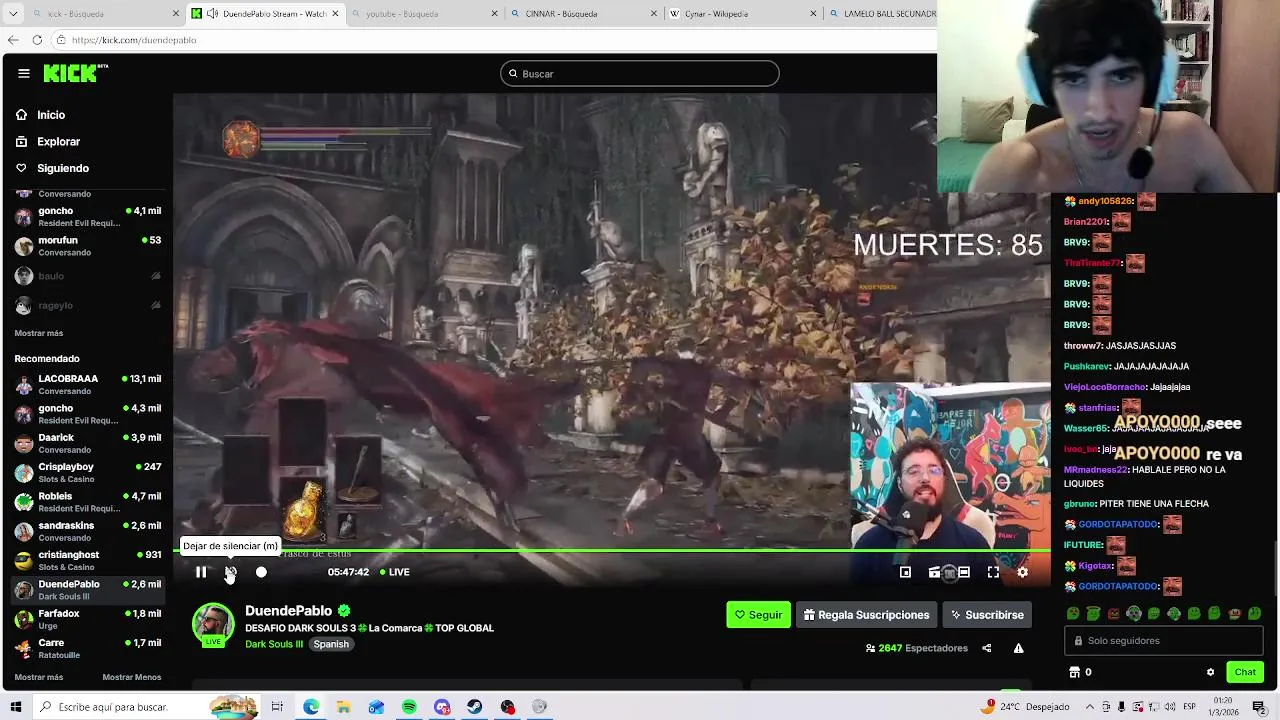1280x720 pixels.
Task: Pick first green emote in chat
Action: [1073, 614]
